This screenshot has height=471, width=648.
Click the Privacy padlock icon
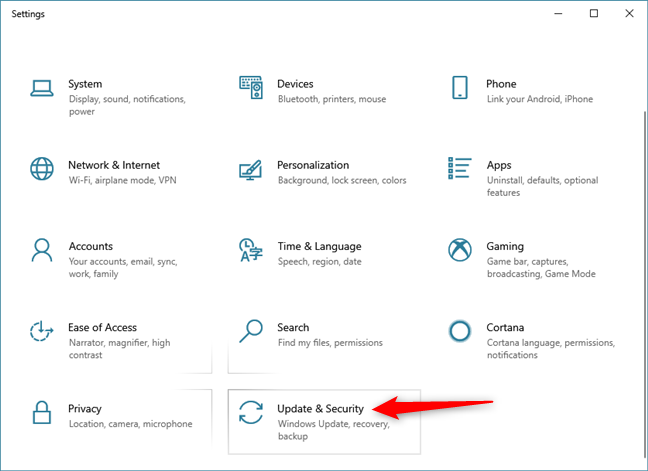pyautogui.click(x=41, y=411)
